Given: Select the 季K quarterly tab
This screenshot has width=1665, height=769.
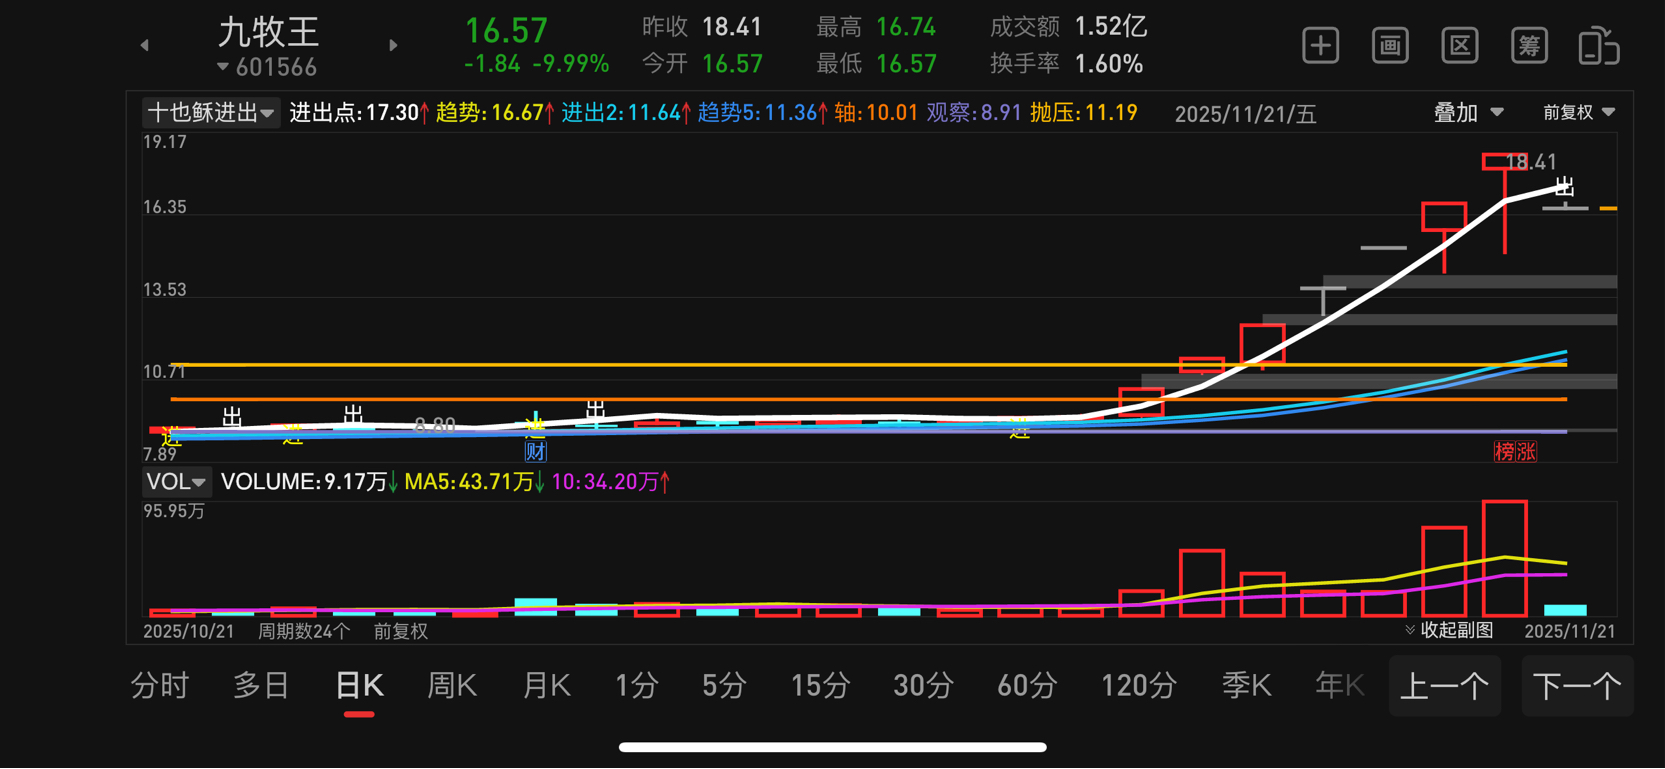Looking at the screenshot, I should click(1246, 686).
